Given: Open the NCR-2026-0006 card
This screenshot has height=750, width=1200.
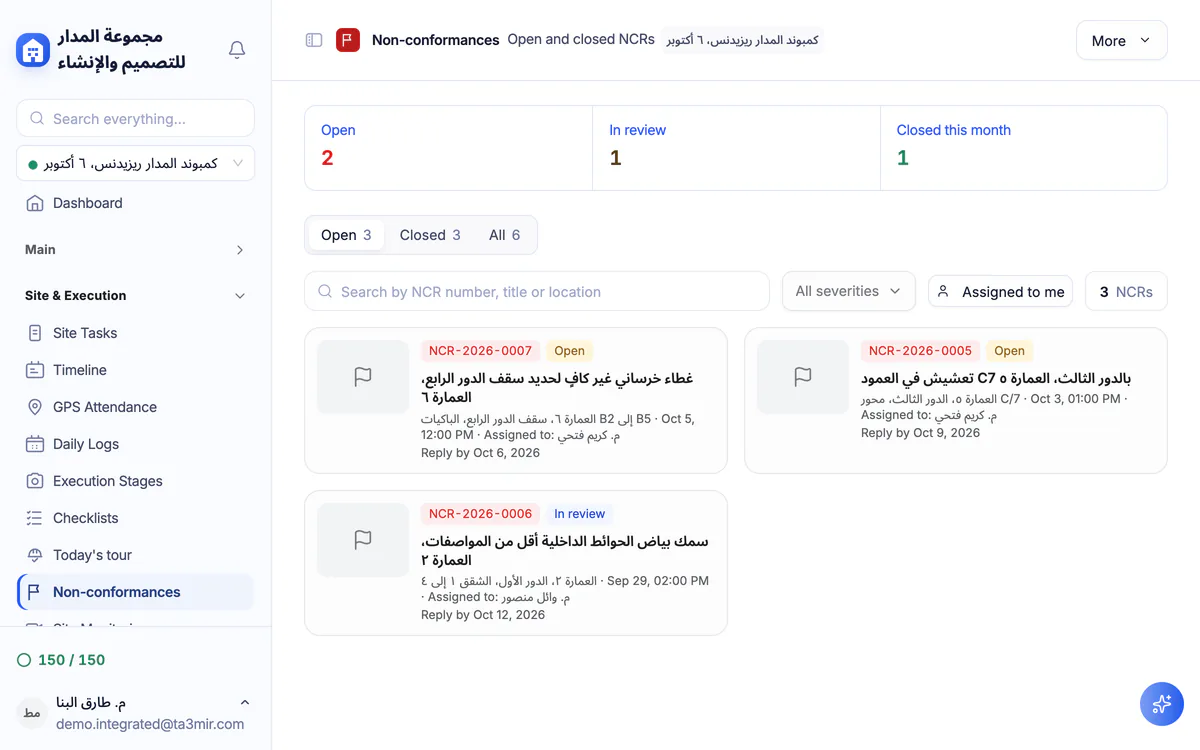Looking at the screenshot, I should tap(516, 563).
